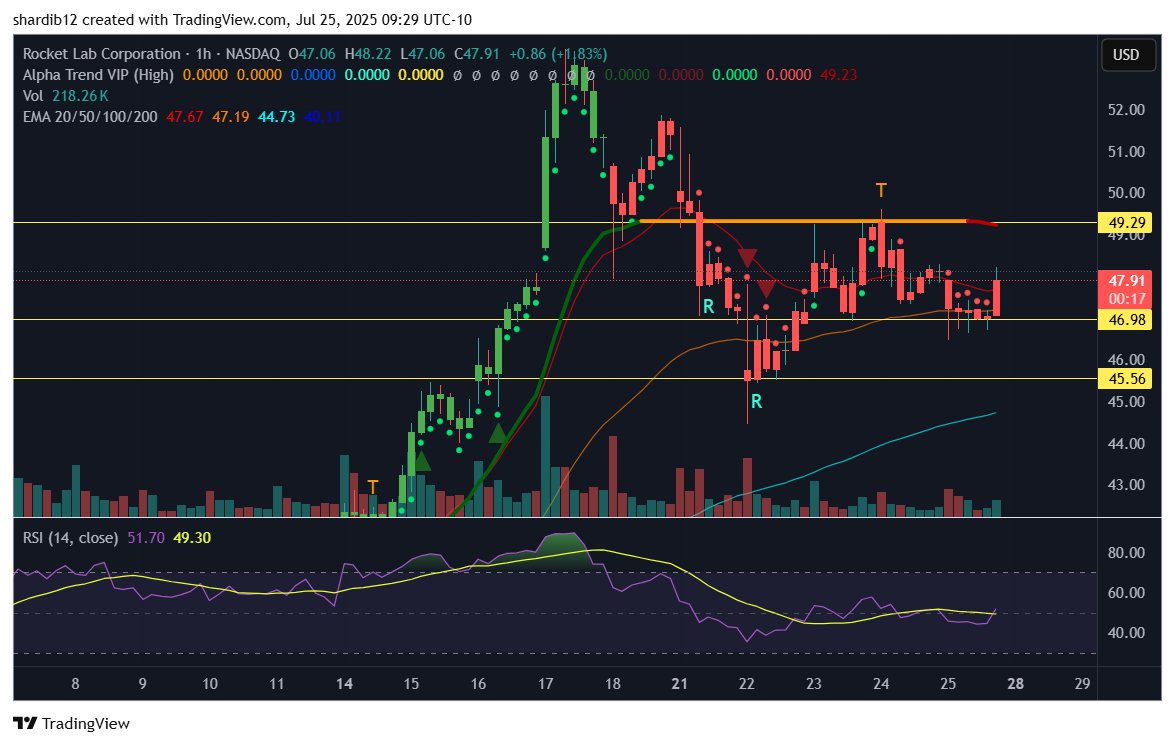Open the USD currency selector
The width and height of the screenshot is (1175, 745).
pos(1126,55)
